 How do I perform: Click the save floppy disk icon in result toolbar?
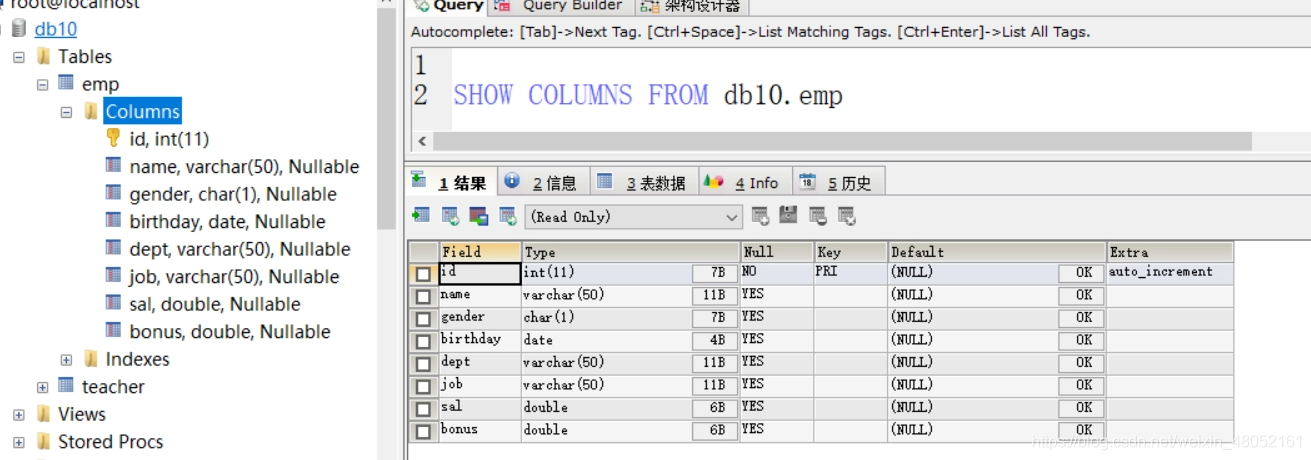[x=789, y=216]
